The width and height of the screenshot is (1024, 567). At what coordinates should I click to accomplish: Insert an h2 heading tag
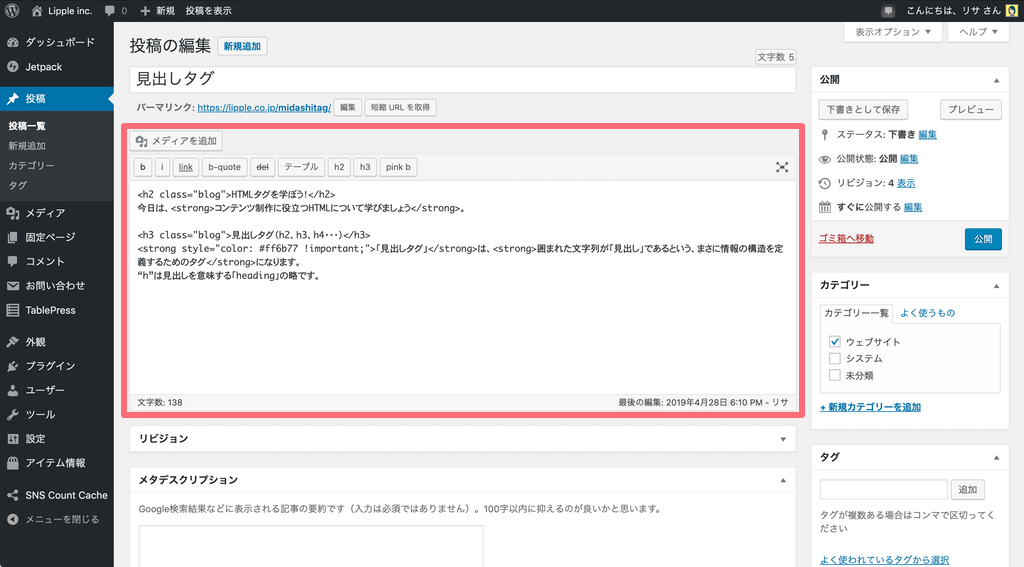[339, 167]
